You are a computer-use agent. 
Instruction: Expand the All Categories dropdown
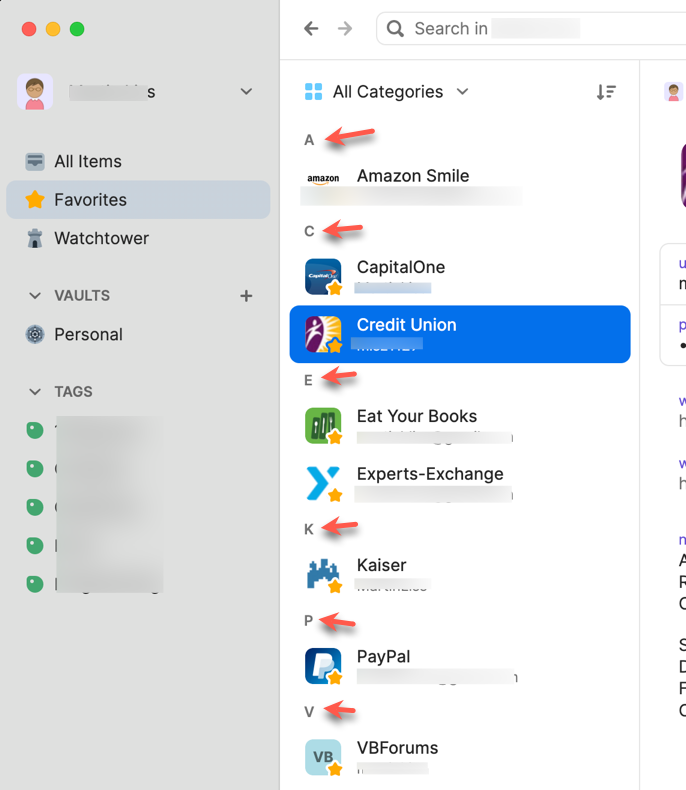click(x=387, y=92)
